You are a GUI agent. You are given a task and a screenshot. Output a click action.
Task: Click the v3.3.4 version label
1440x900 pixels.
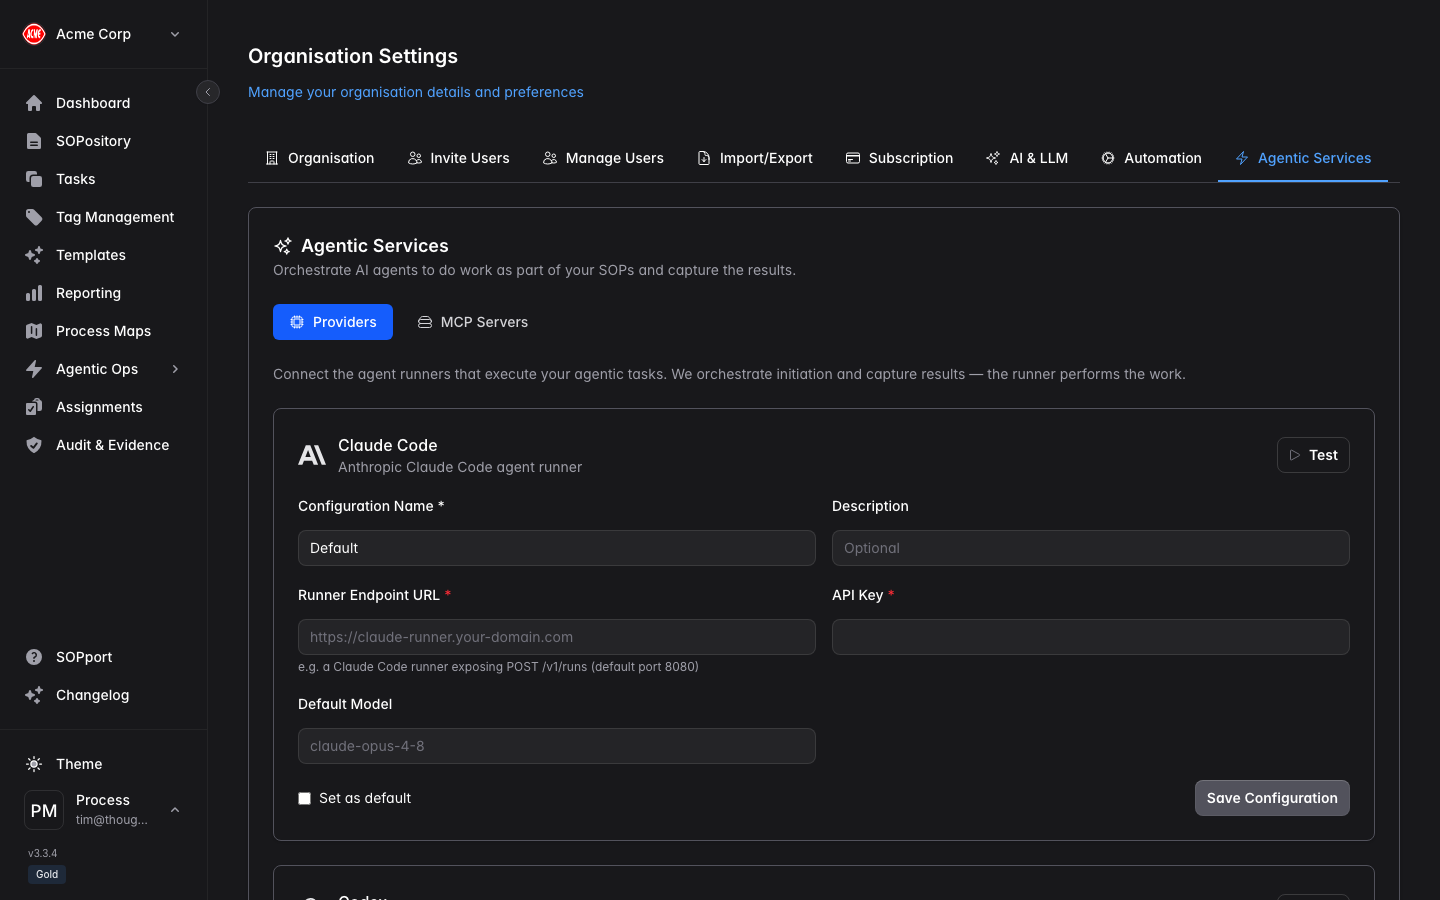point(42,853)
